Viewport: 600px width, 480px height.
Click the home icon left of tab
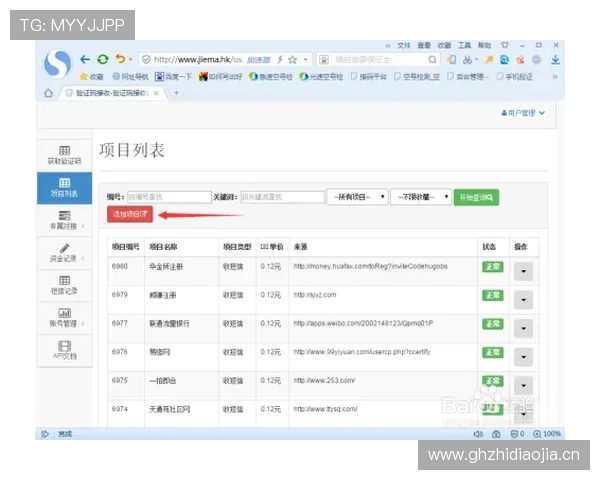coord(48,93)
